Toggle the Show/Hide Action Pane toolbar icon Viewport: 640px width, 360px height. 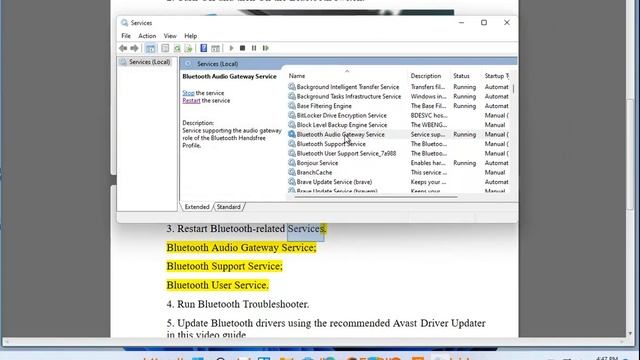click(215, 48)
